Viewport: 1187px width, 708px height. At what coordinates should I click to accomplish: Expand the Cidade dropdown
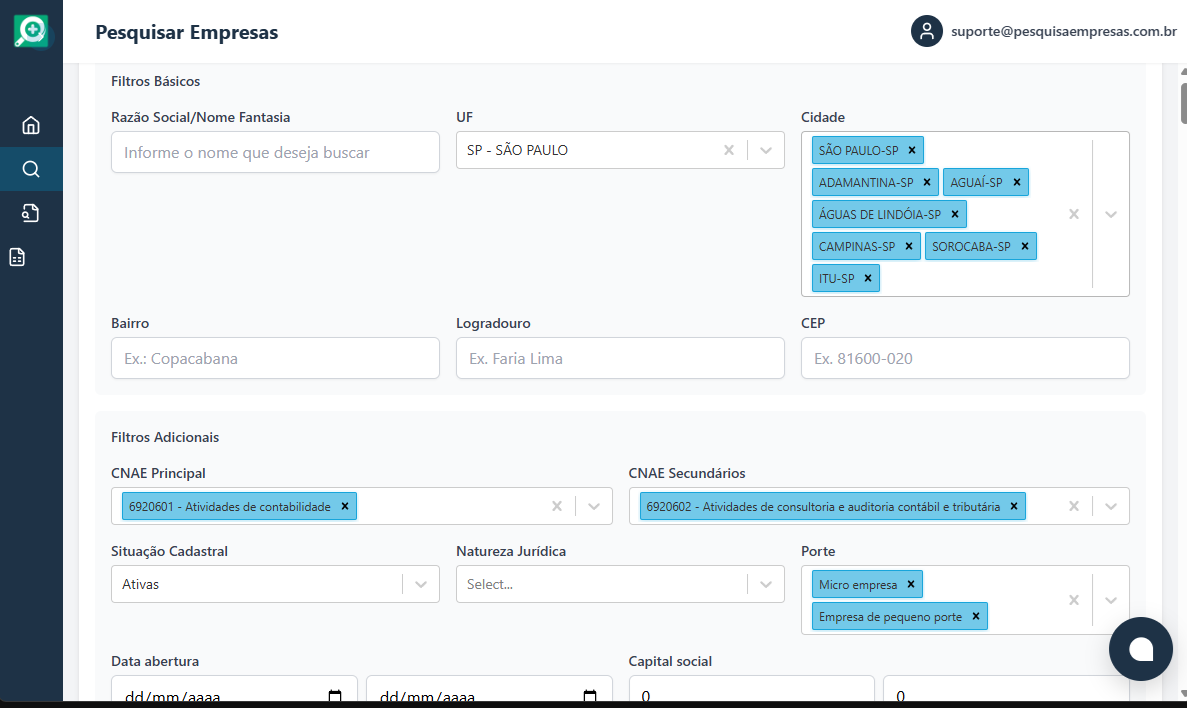click(x=1110, y=213)
